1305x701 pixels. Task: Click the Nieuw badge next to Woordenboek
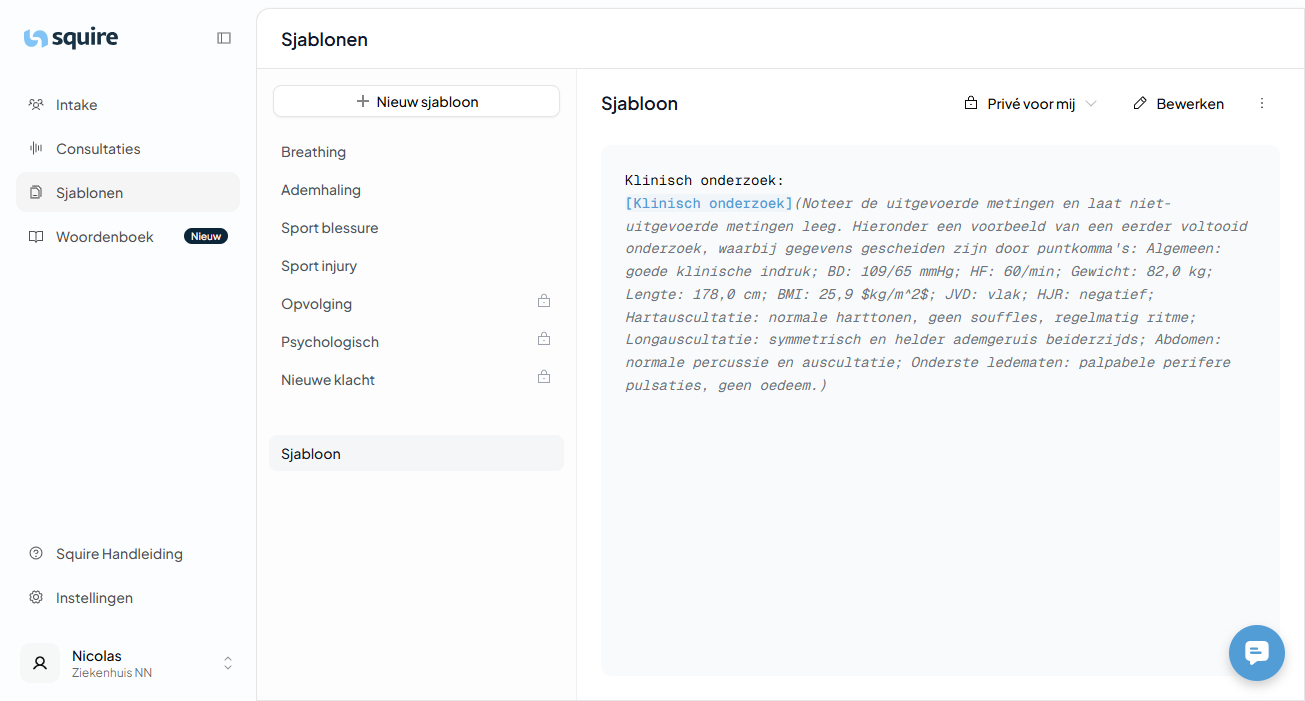coord(206,237)
